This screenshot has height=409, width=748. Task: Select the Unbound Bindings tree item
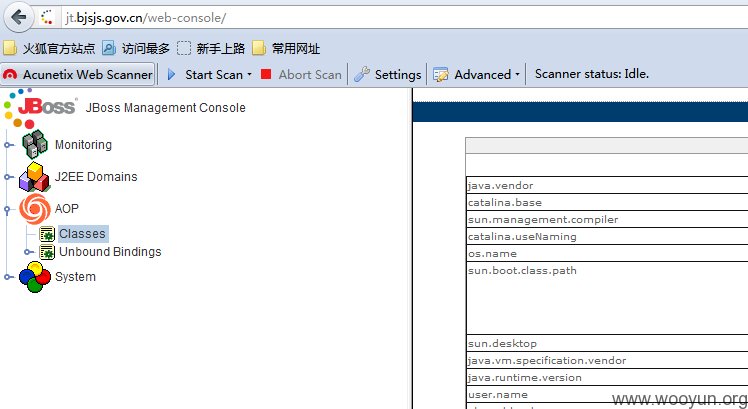coord(110,252)
